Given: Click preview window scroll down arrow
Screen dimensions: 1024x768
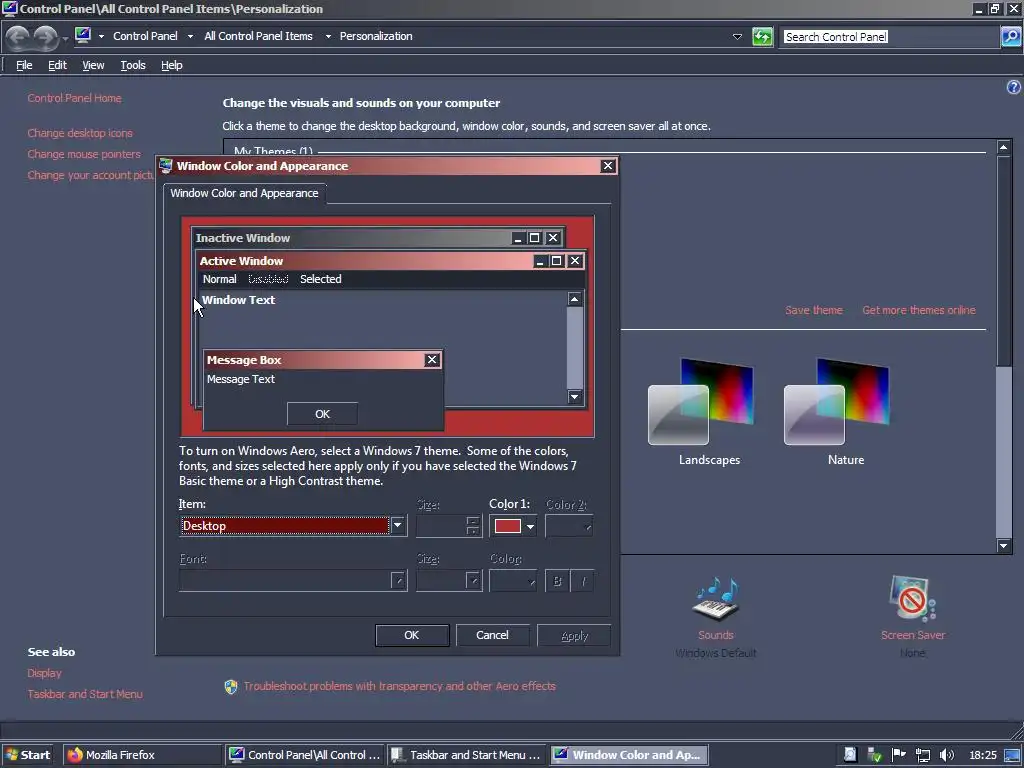Looking at the screenshot, I should pyautogui.click(x=575, y=397).
